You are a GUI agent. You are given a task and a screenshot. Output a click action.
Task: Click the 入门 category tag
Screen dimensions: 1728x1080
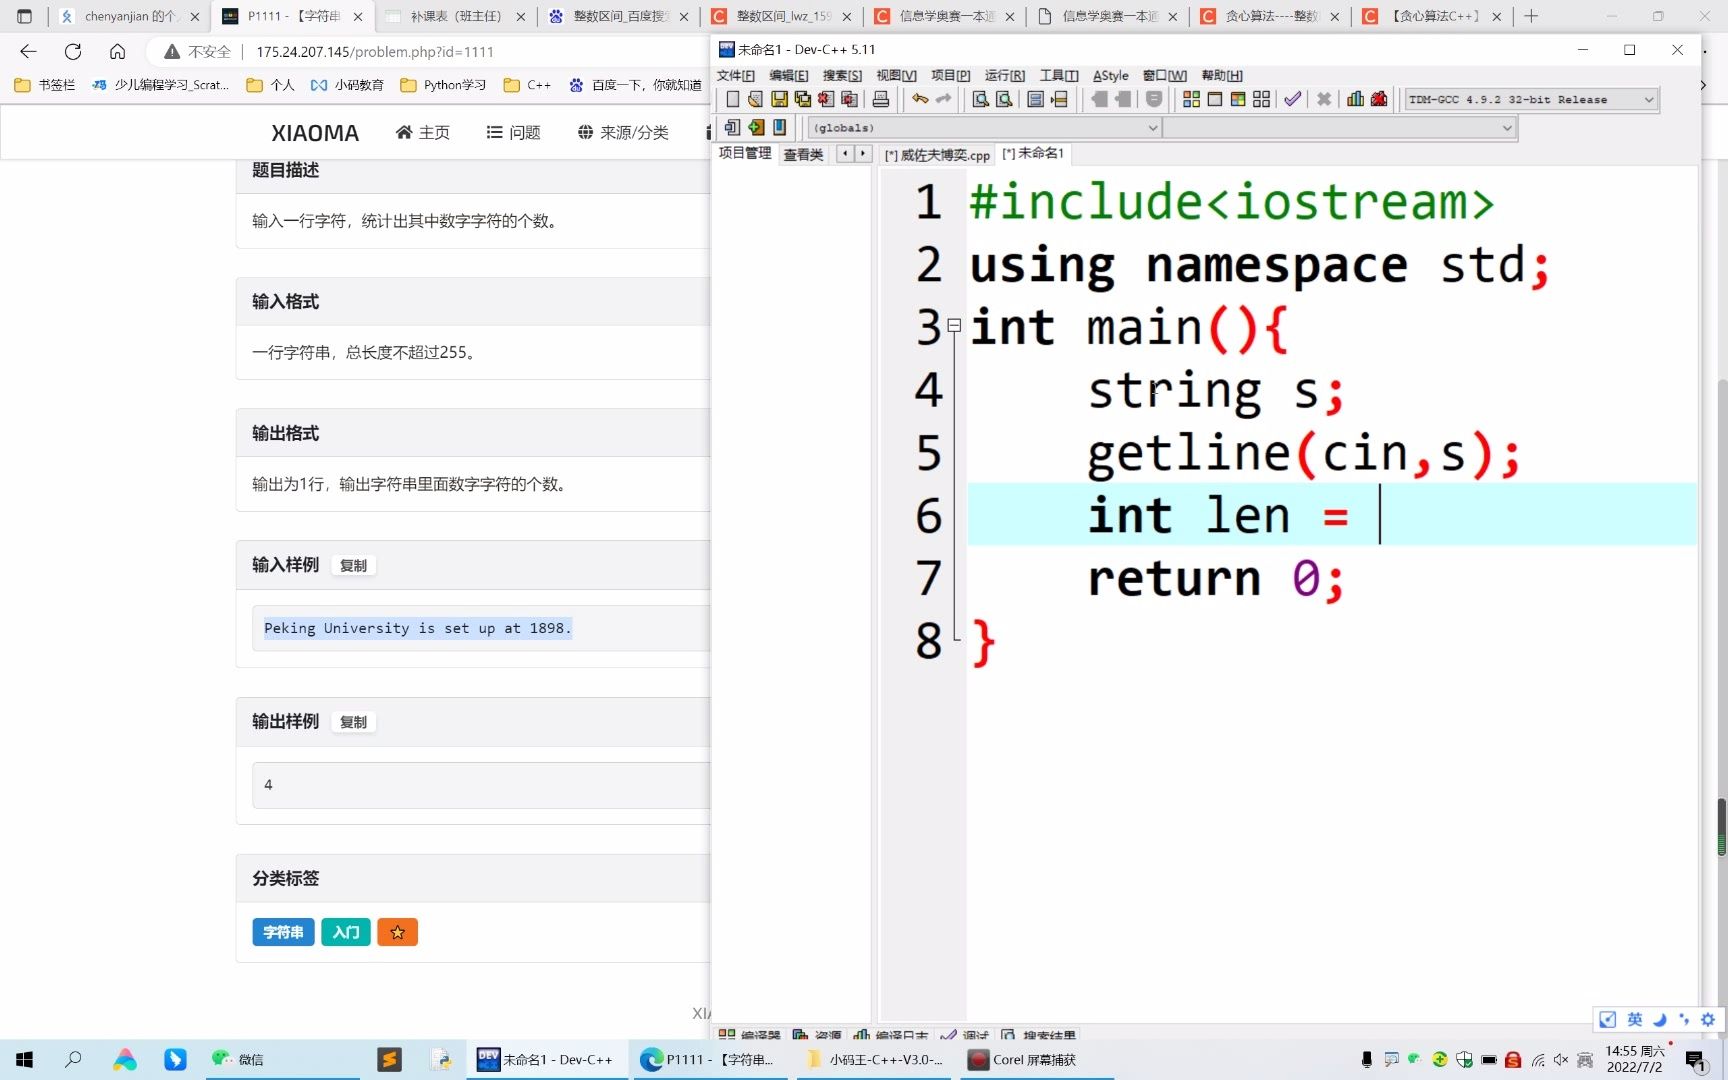346,932
